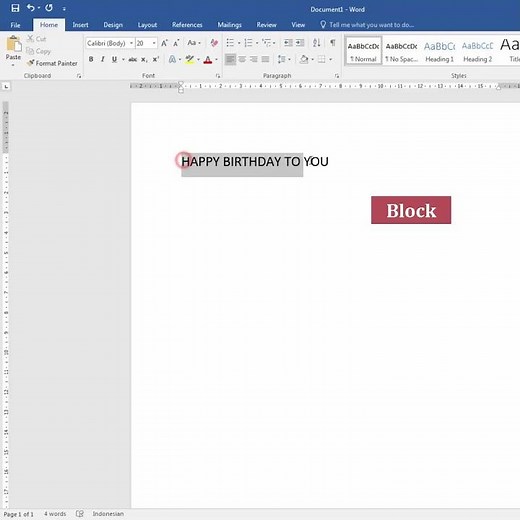Apply the Heading 1 style

[x=439, y=50]
